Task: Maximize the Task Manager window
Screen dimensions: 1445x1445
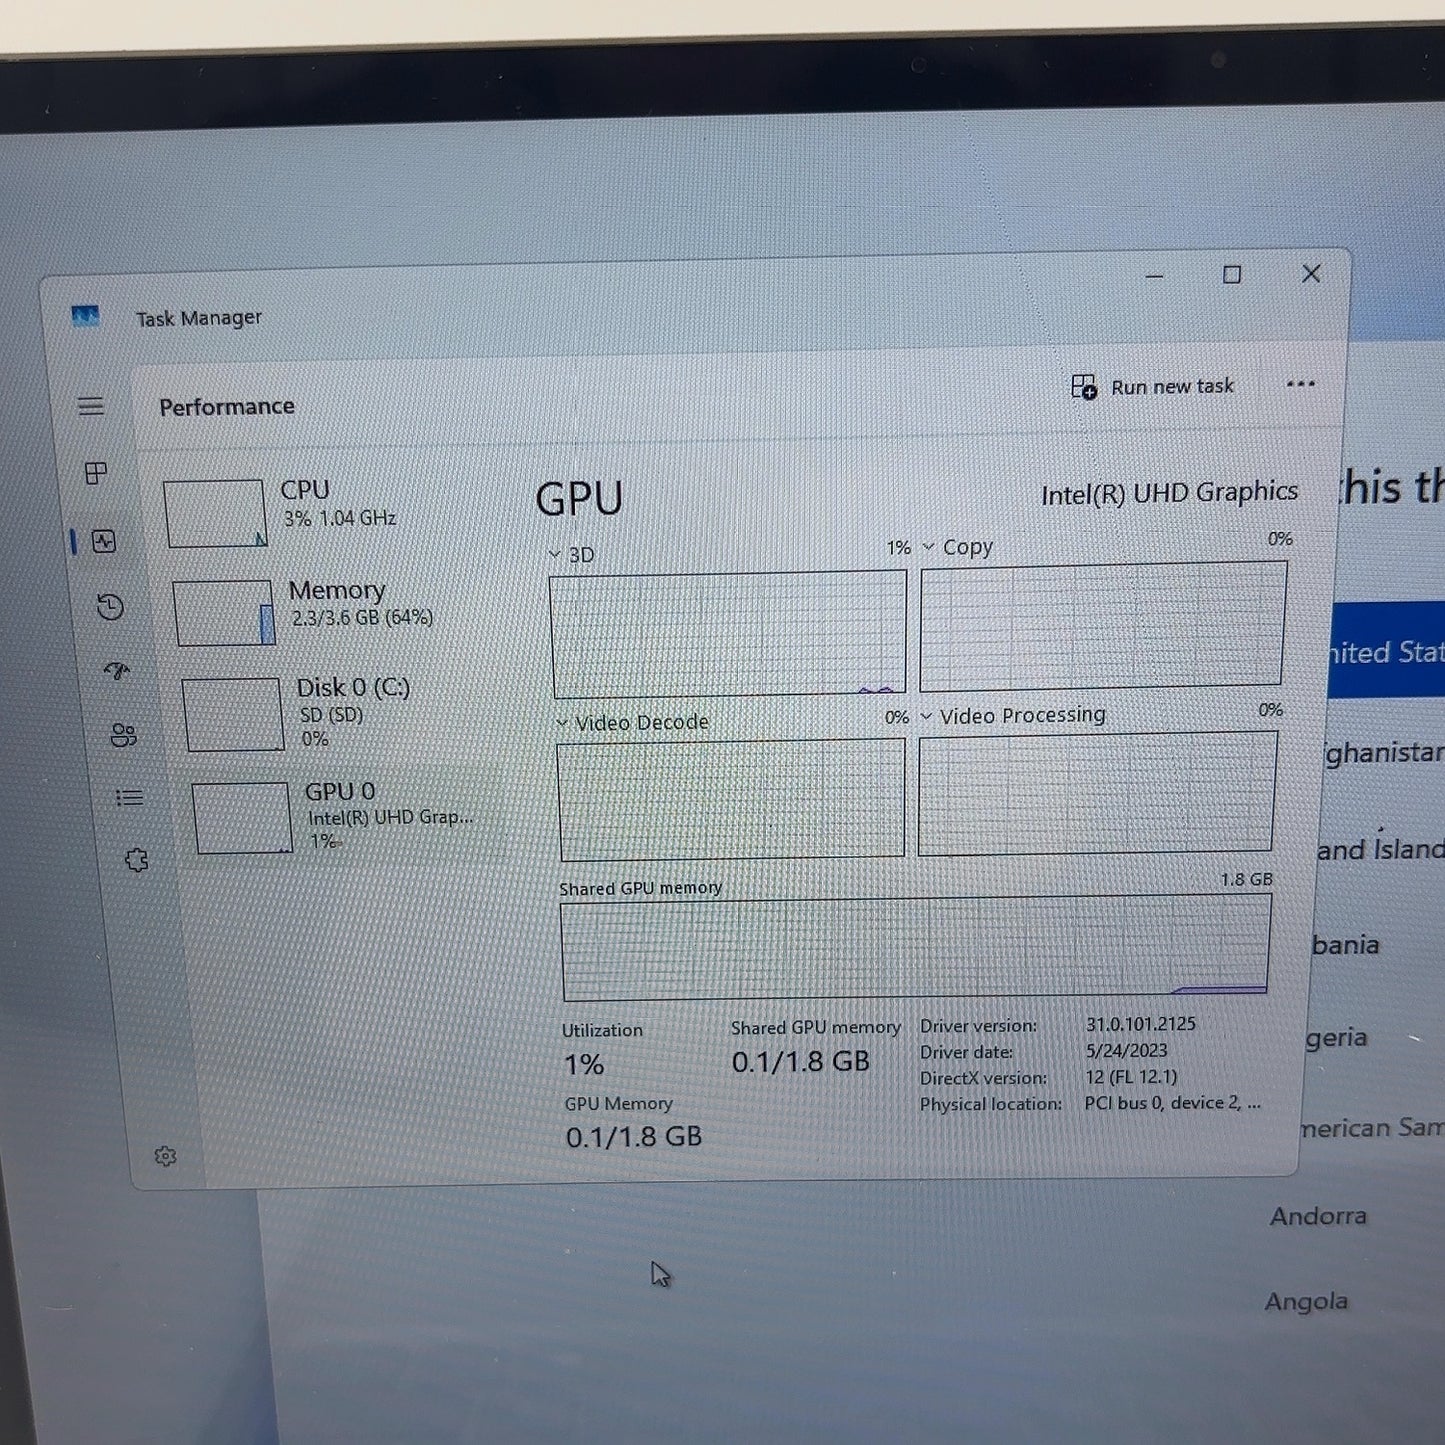Action: click(x=1232, y=275)
